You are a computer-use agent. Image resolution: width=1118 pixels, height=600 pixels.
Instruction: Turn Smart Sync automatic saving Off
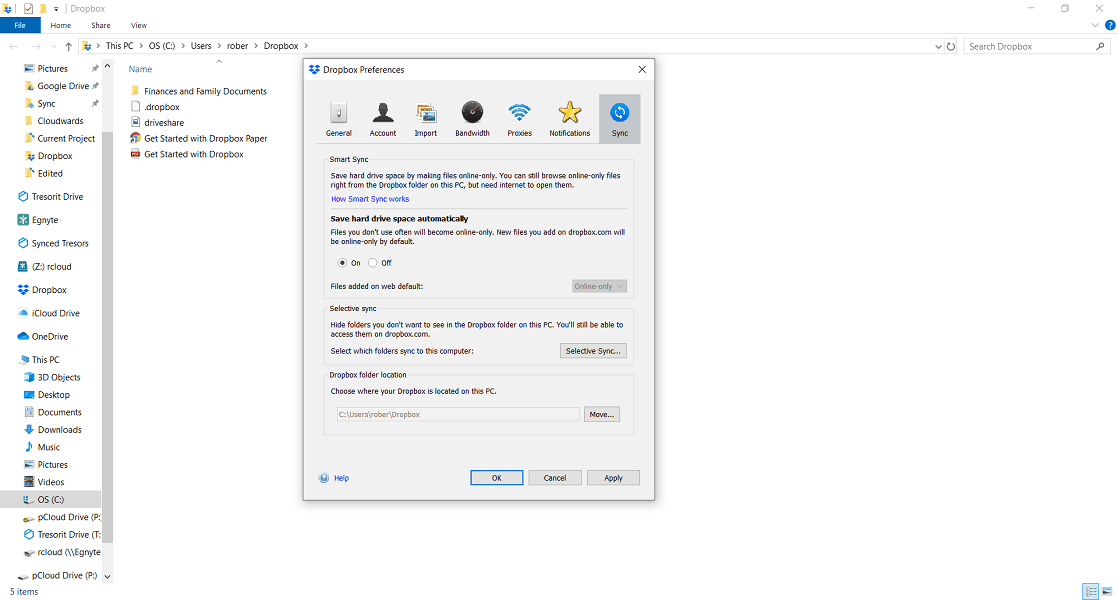(373, 263)
